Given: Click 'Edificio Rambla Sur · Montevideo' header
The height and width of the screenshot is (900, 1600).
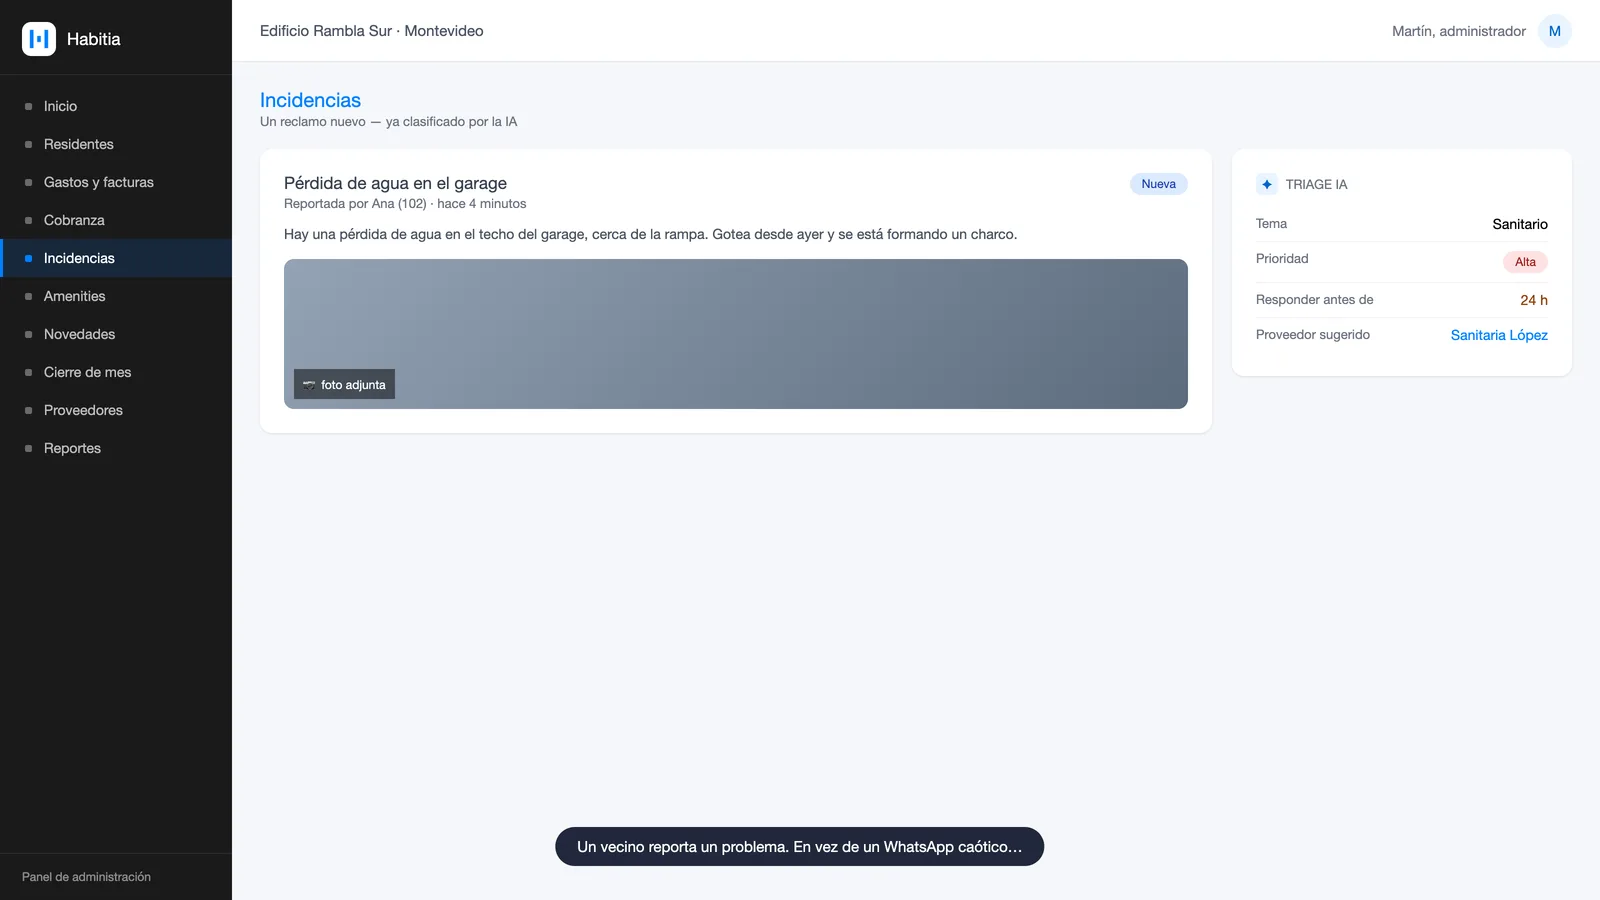Looking at the screenshot, I should coord(371,31).
